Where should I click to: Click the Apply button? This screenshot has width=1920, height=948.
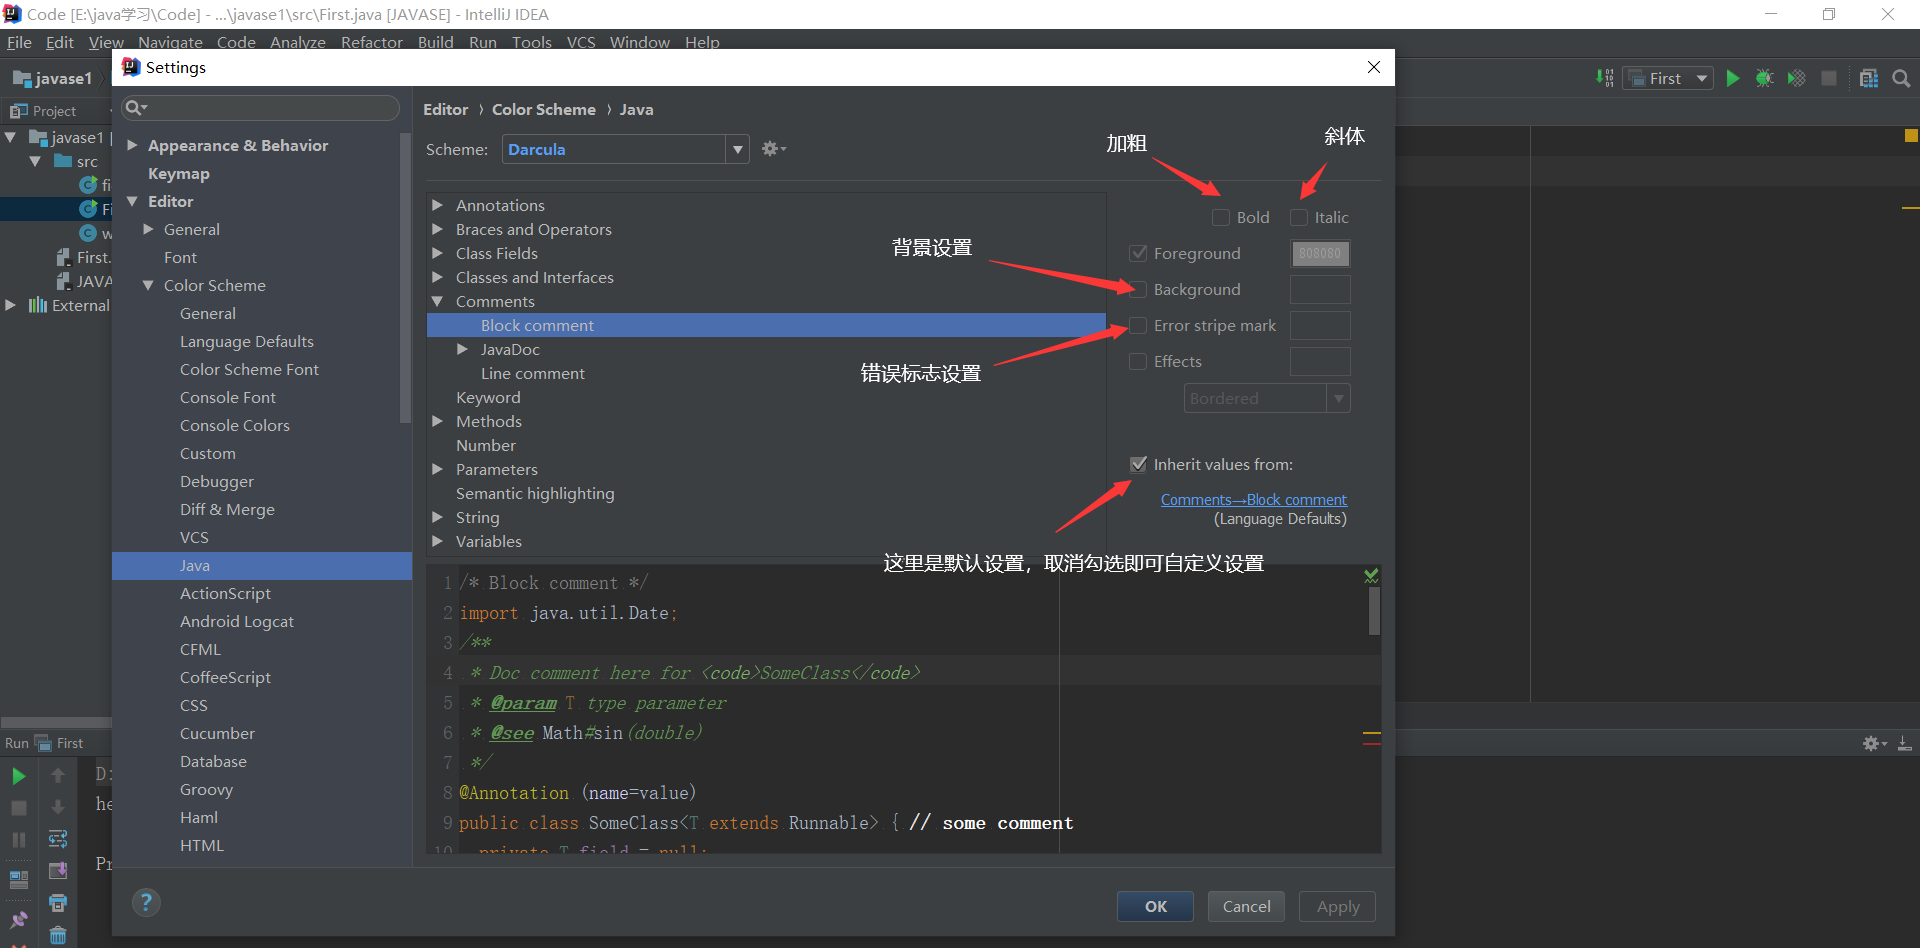tap(1338, 906)
